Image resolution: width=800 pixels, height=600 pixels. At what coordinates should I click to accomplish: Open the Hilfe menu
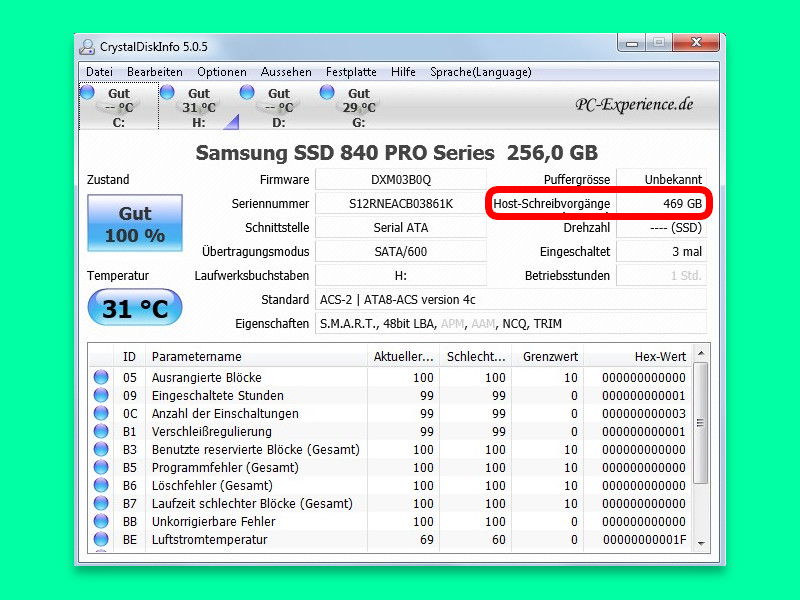click(403, 72)
